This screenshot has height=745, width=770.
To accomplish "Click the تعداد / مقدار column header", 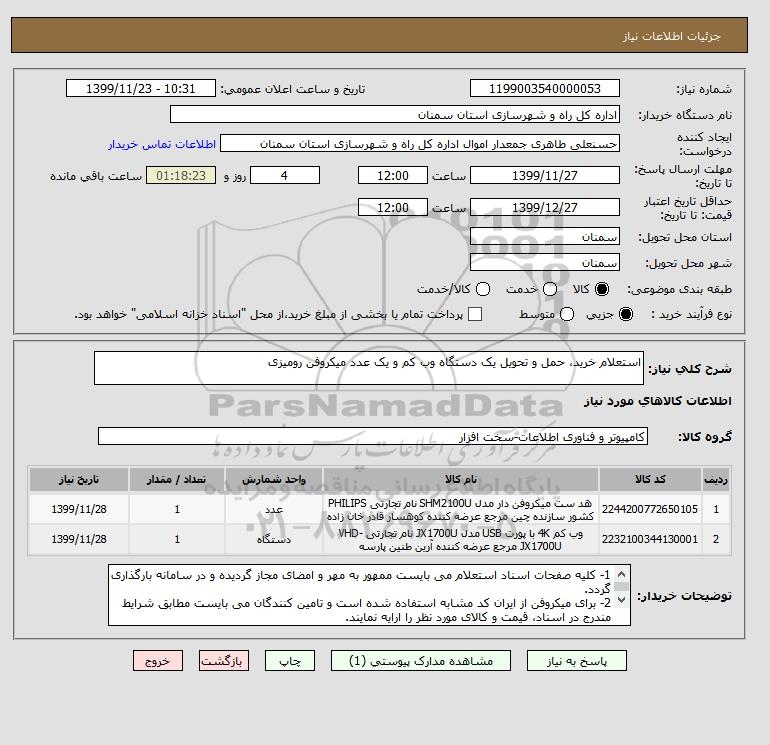I will [177, 479].
